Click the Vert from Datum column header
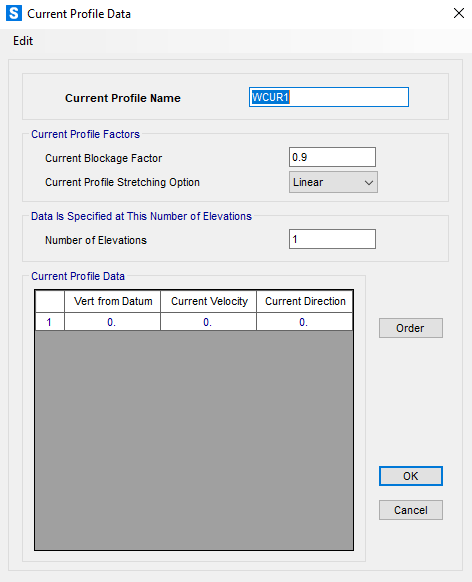This screenshot has width=472, height=582. tap(112, 301)
